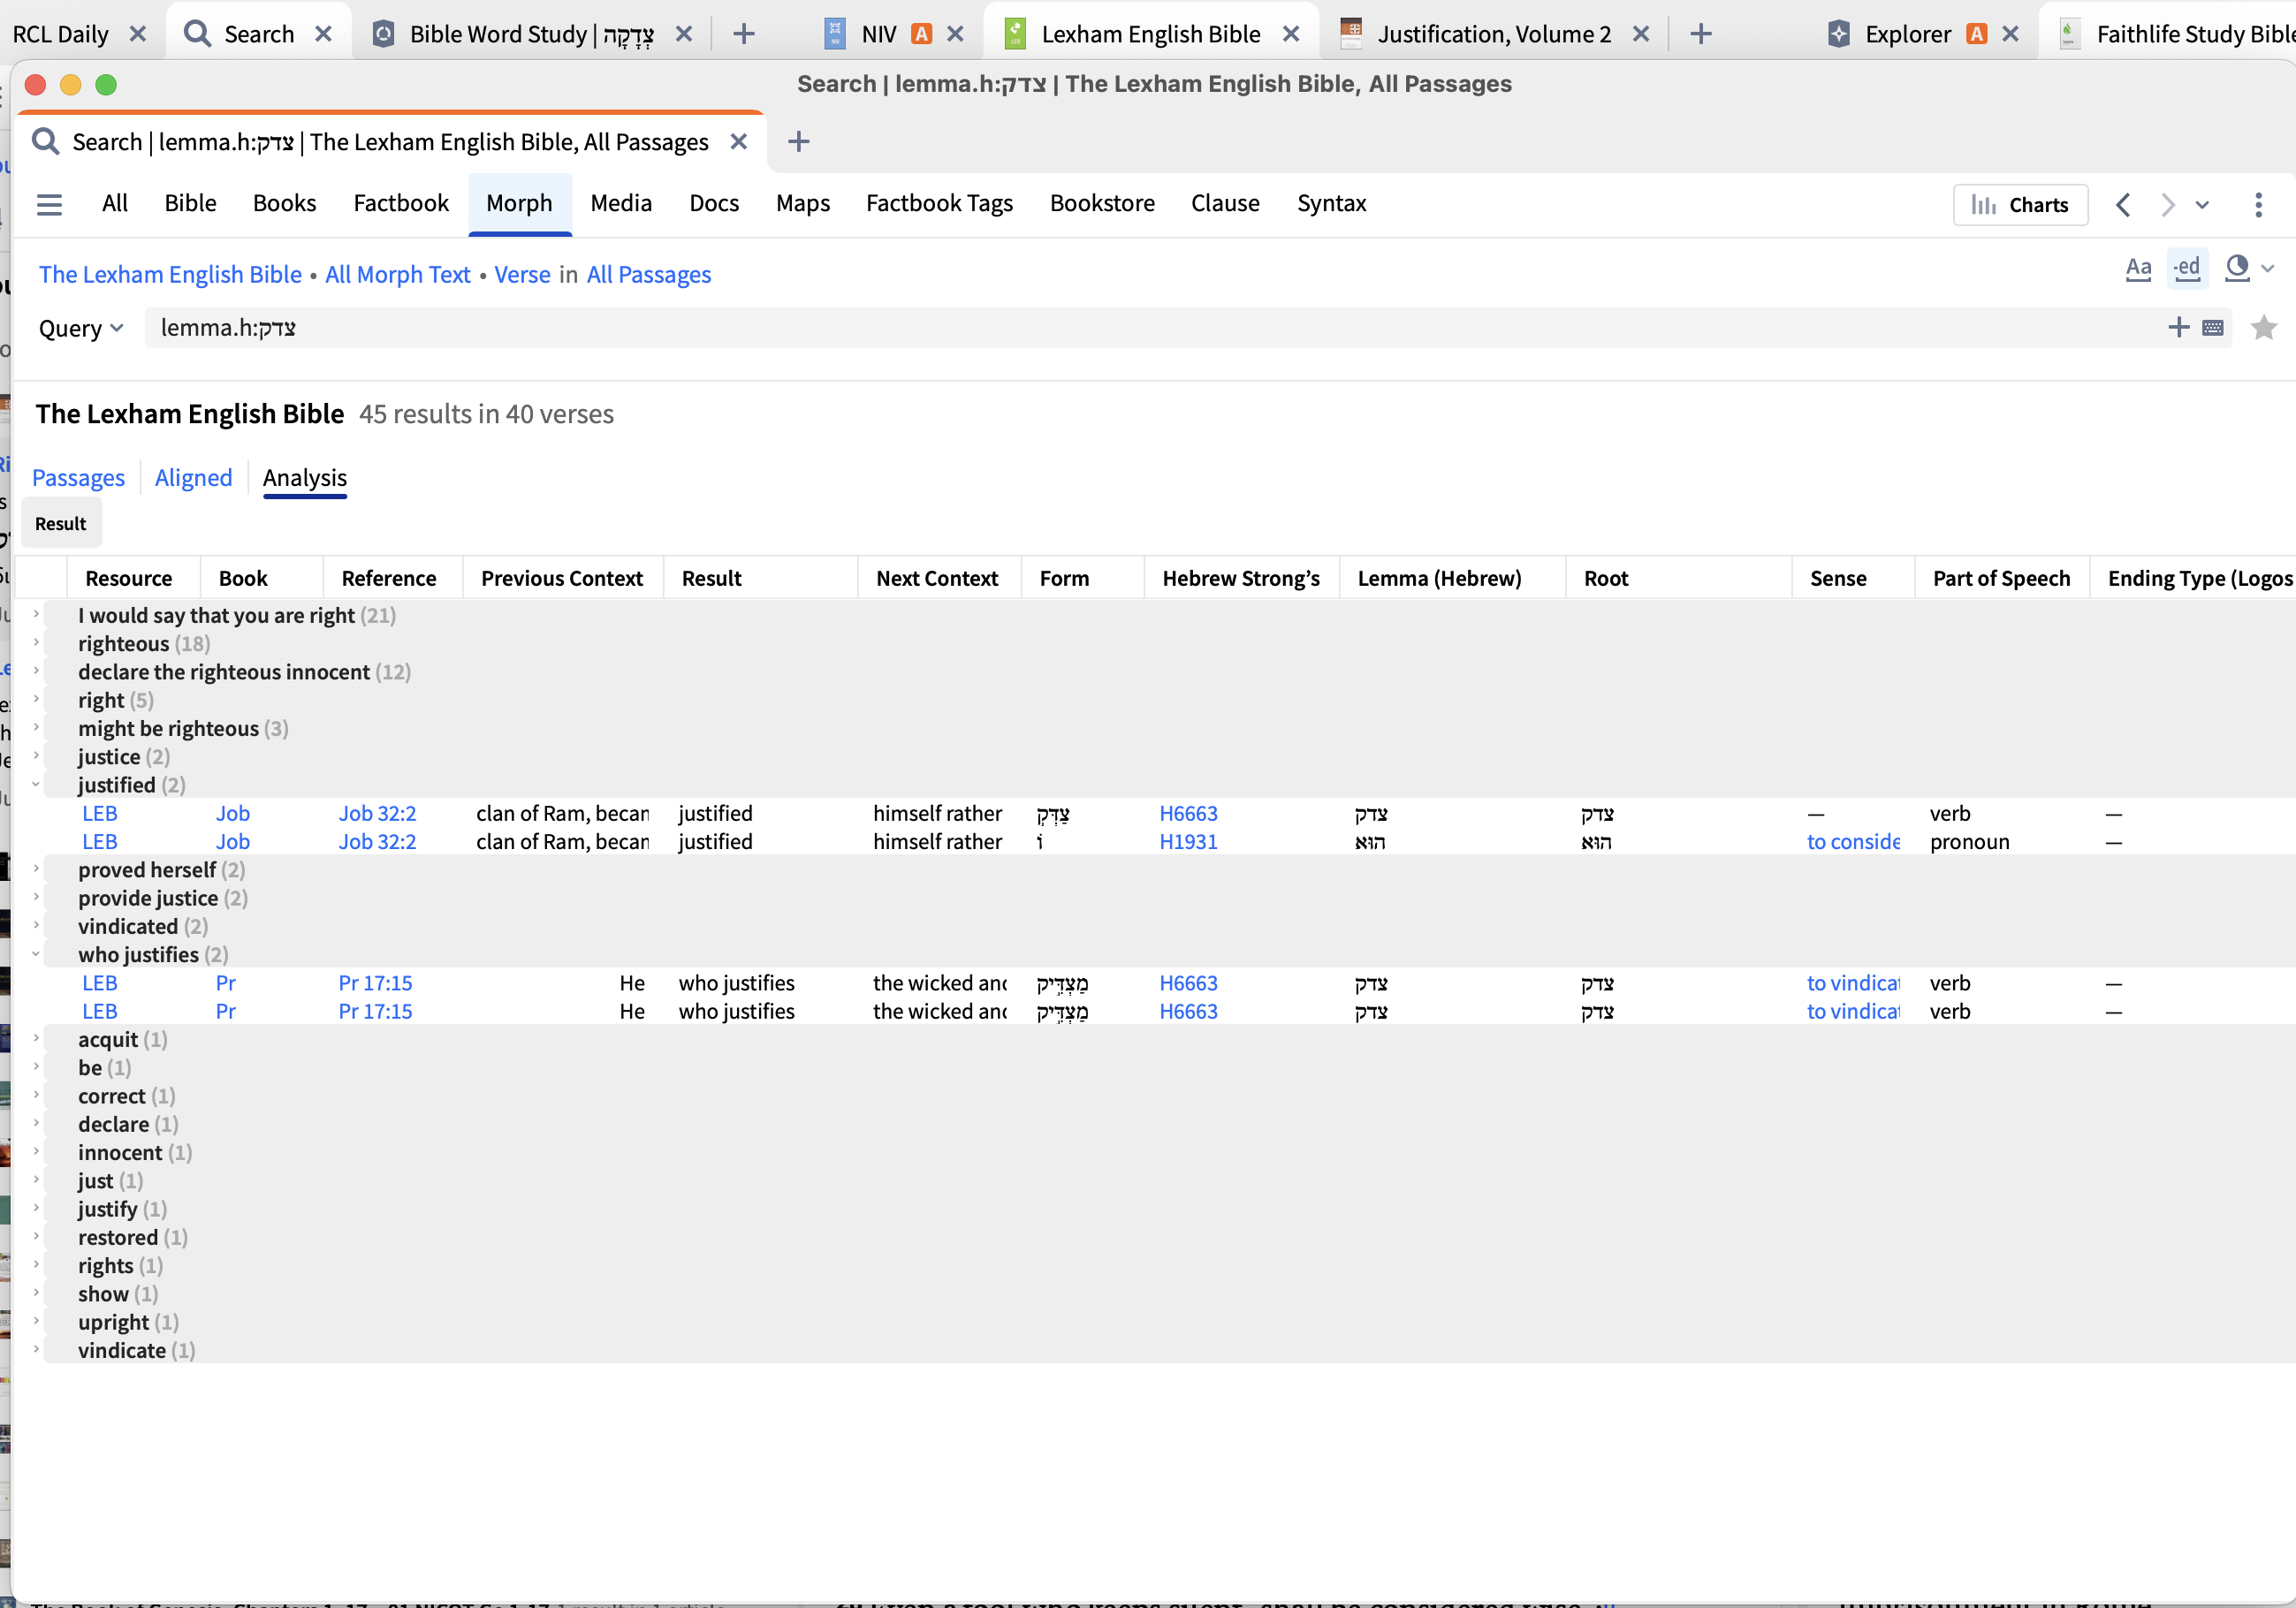Image resolution: width=2296 pixels, height=1608 pixels.
Task: Switch to the Clause search tab
Action: click(1225, 203)
